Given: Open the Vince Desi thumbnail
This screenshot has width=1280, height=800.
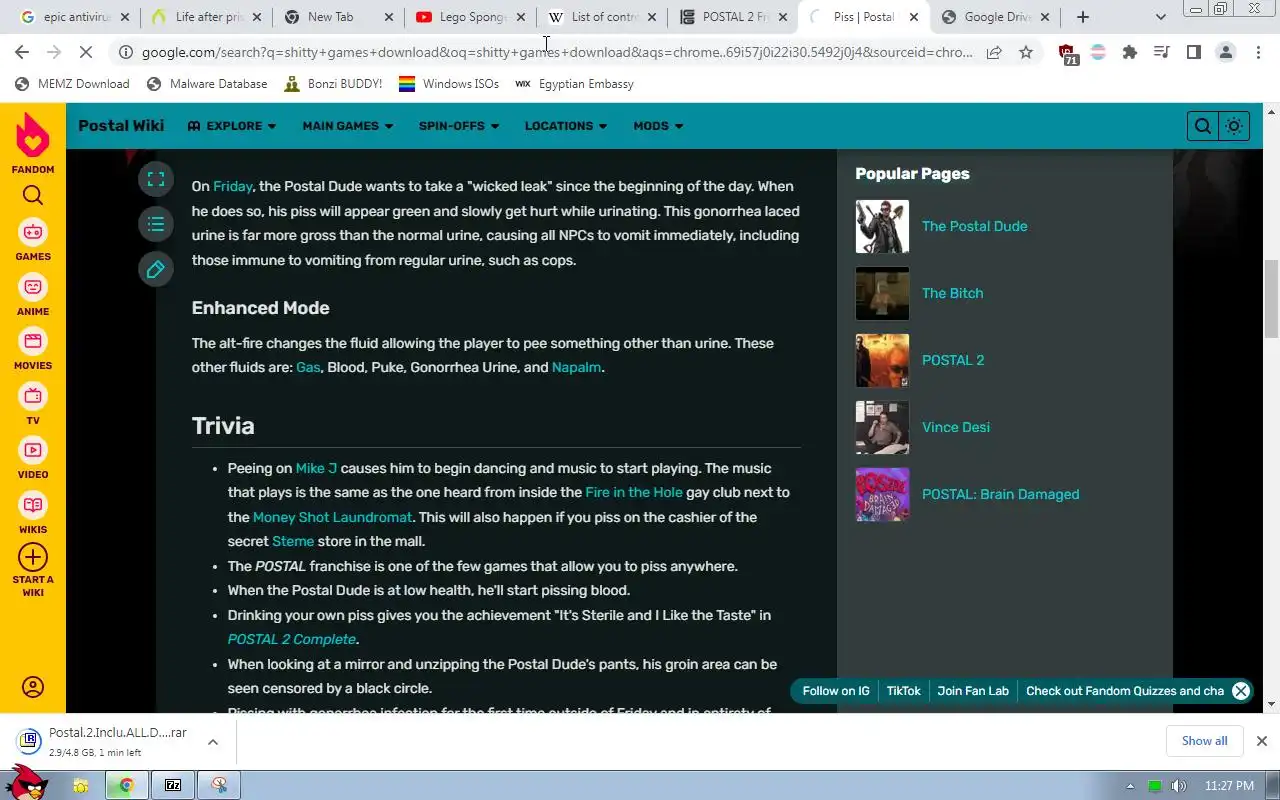Looking at the screenshot, I should 882,427.
